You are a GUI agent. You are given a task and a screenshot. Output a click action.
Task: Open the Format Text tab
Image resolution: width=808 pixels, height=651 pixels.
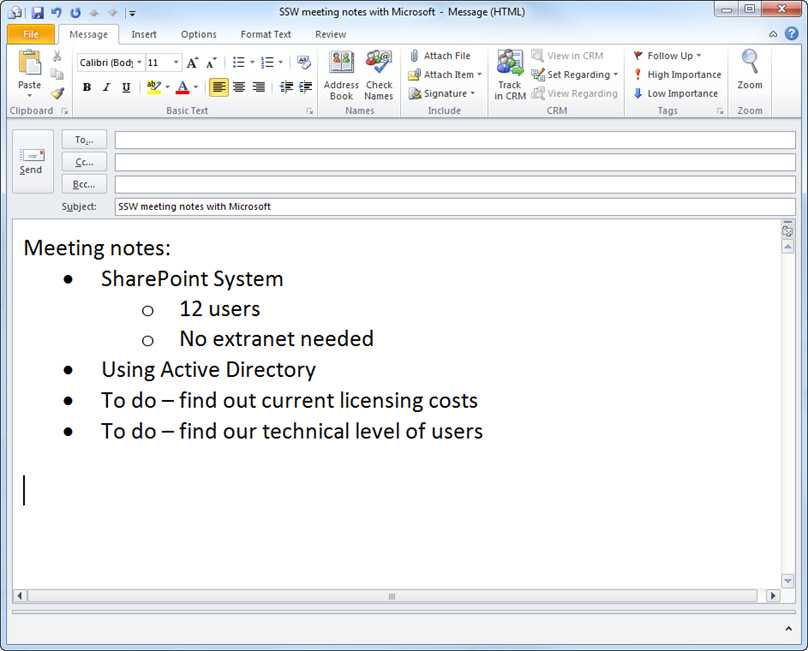pos(265,34)
